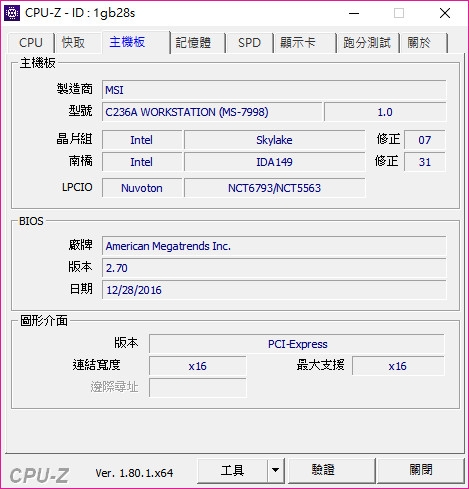Click the southbridge value IDA149
This screenshot has height=489, width=469.
click(274, 162)
